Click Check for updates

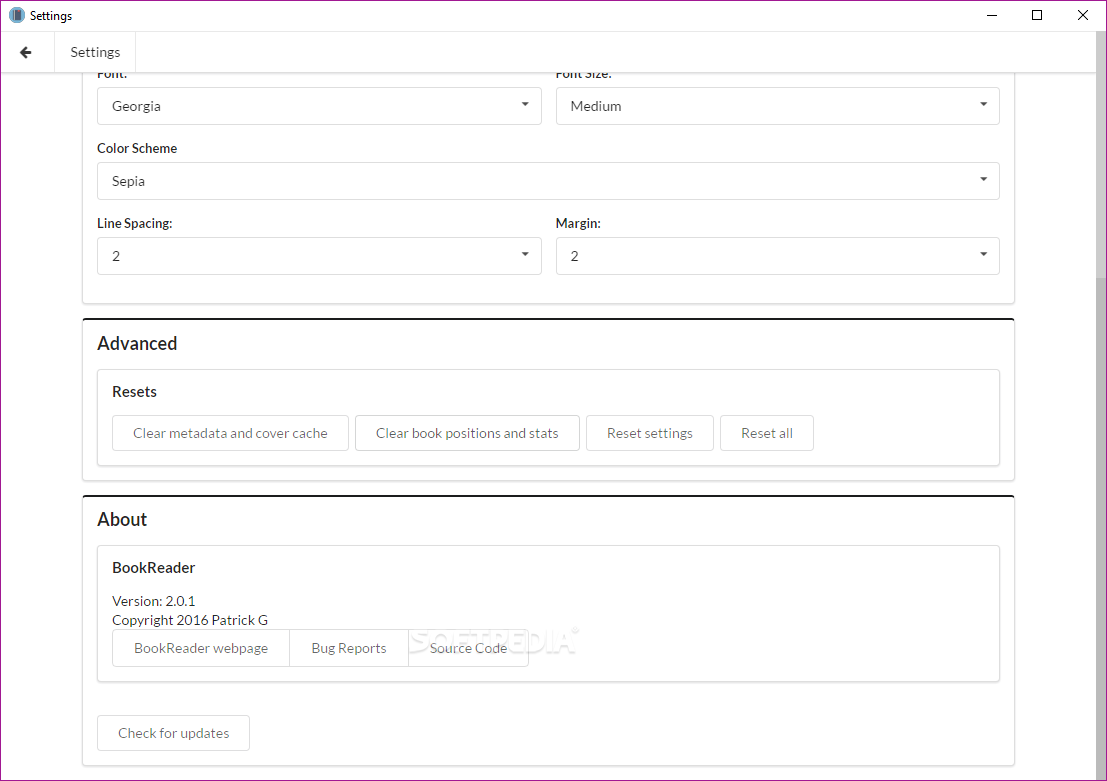tap(174, 733)
